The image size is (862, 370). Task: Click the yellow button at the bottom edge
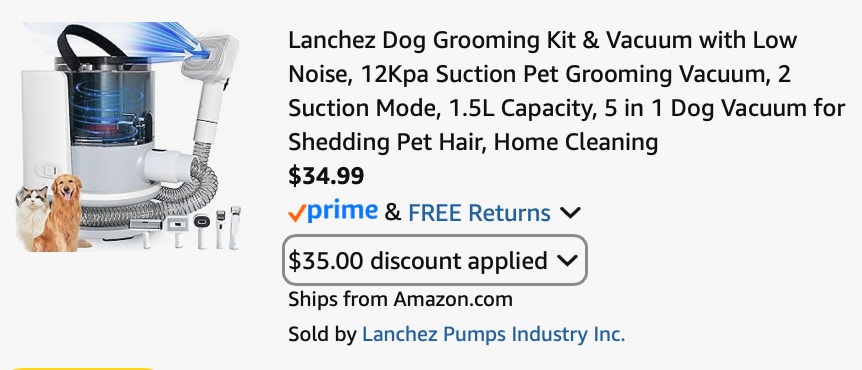tap(82, 368)
